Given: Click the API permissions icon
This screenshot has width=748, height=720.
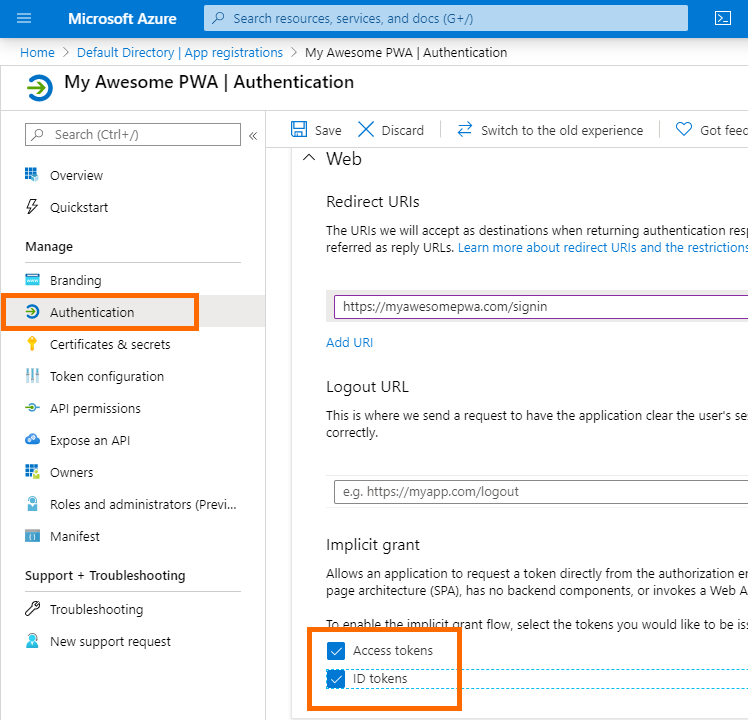Looking at the screenshot, I should [32, 407].
